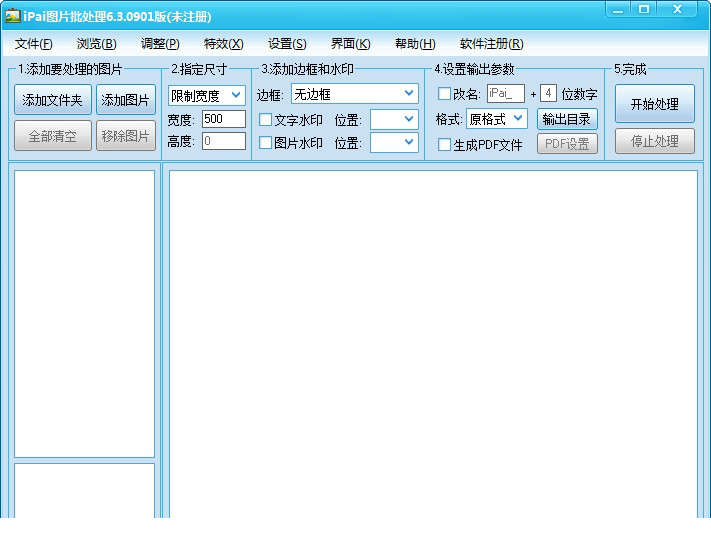Click the 开始处理 button

tap(655, 103)
